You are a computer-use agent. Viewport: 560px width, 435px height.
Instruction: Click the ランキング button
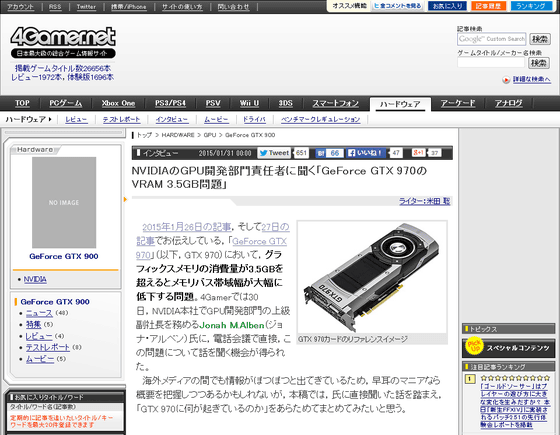(x=531, y=6)
